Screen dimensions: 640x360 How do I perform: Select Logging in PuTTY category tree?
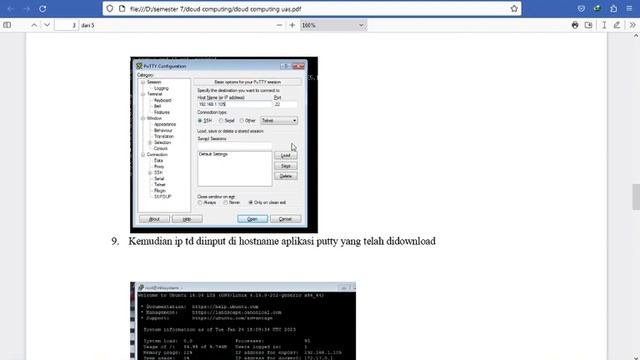point(161,88)
